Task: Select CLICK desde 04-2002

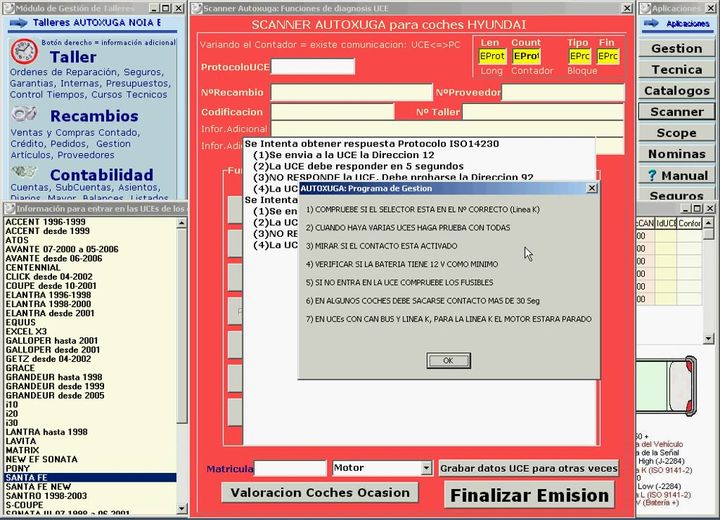Action: click(90, 277)
